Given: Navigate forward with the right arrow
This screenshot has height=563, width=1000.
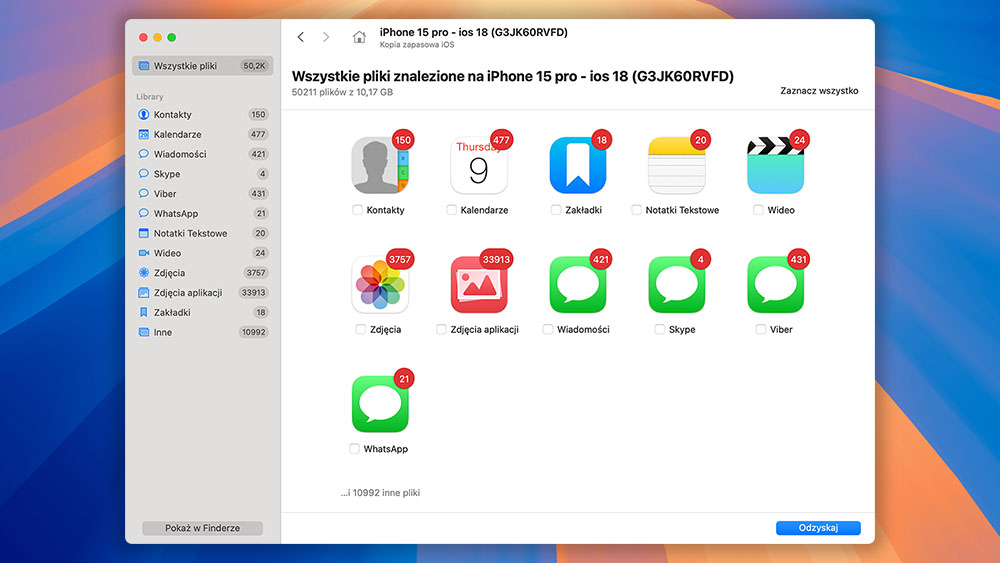Looking at the screenshot, I should point(326,37).
